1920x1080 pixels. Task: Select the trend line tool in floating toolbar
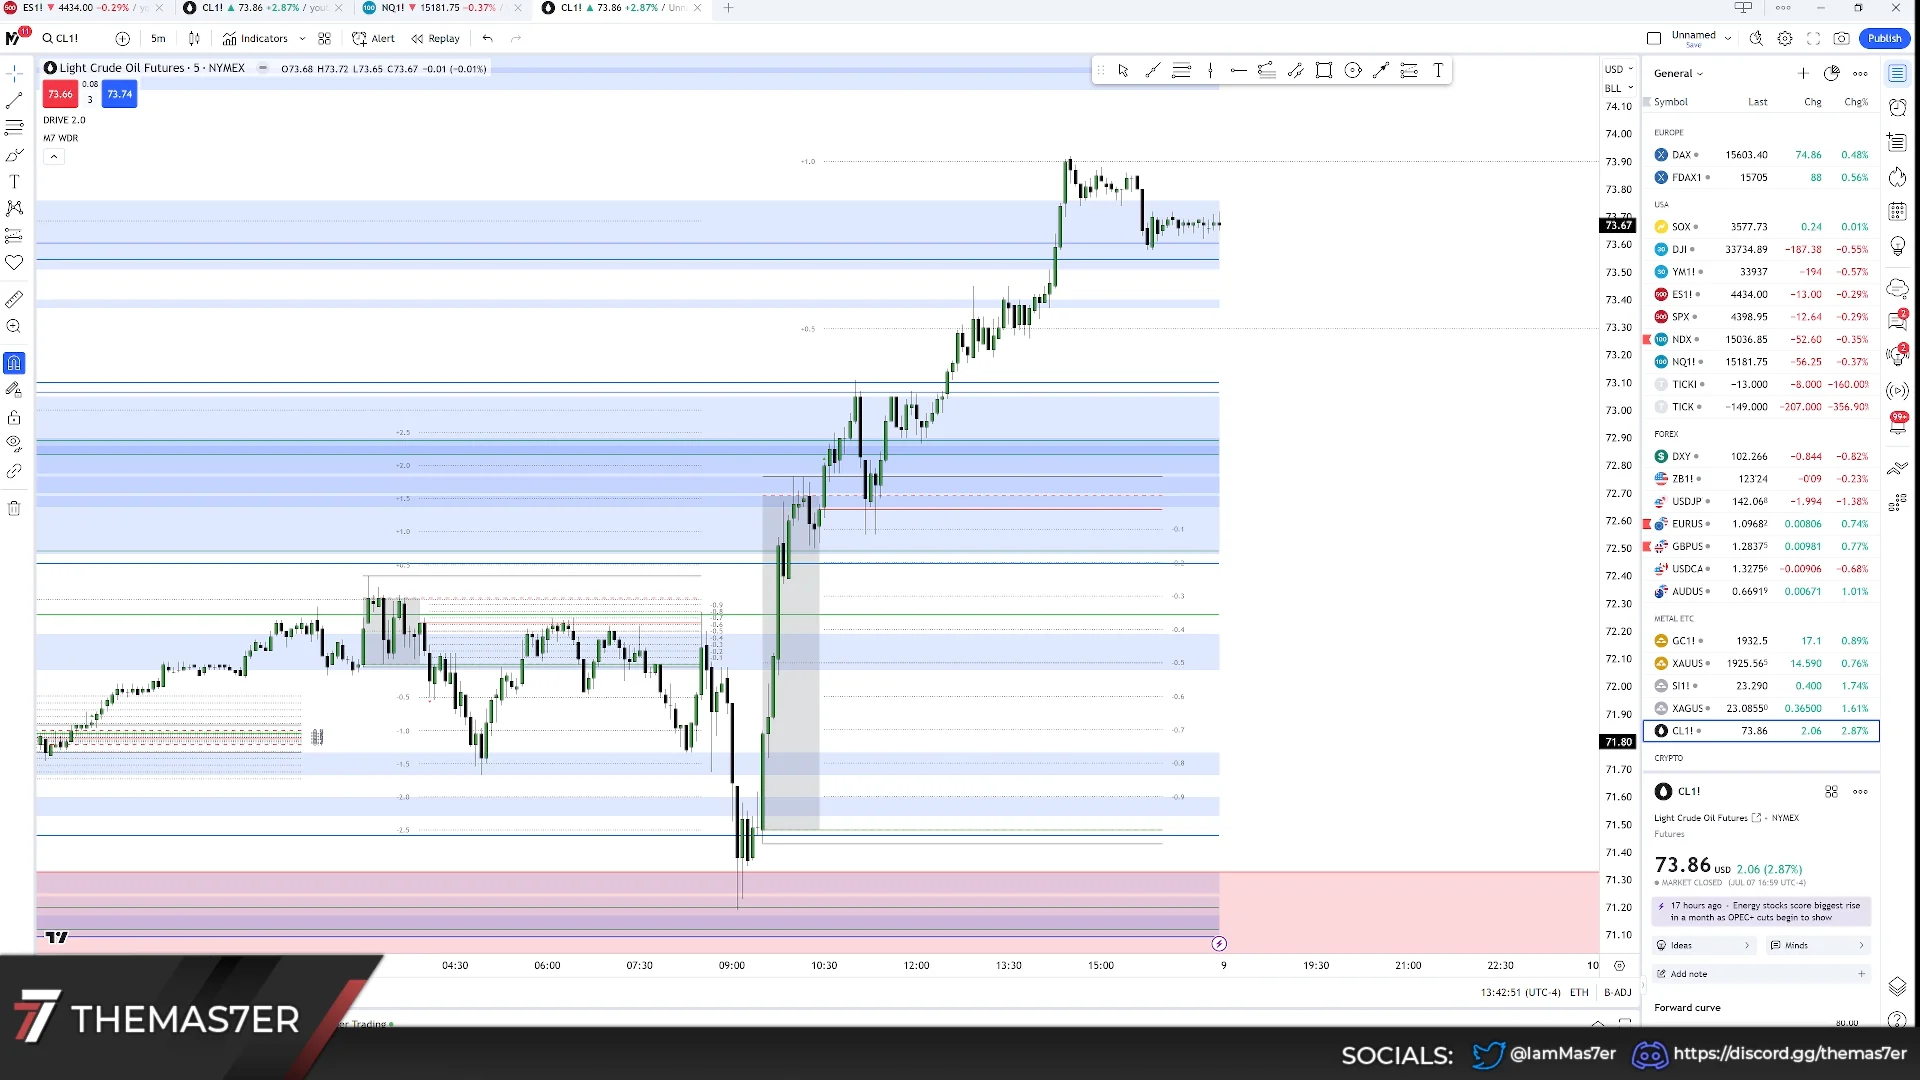[1154, 70]
